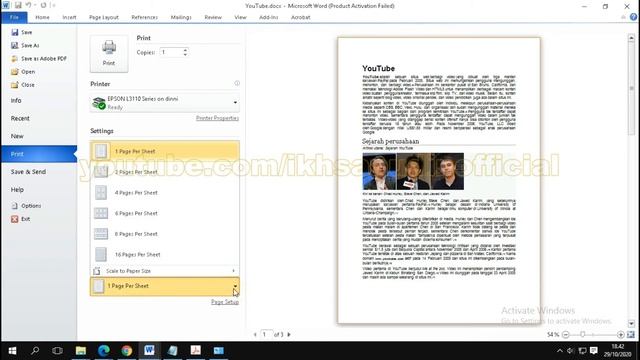Open Task View on taskbar
Viewport: 640px width, 360px height.
58,351
